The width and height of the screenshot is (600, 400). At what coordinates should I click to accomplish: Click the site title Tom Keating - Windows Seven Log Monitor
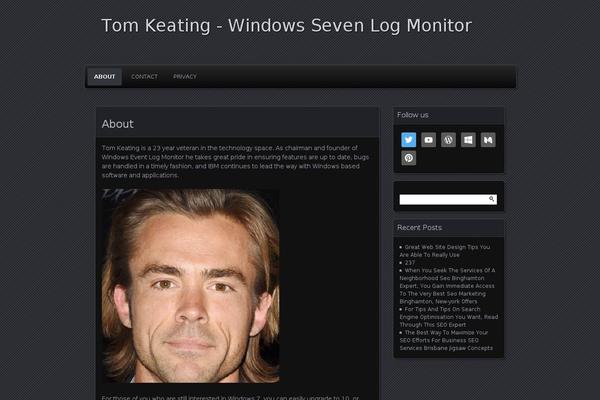[x=286, y=26]
